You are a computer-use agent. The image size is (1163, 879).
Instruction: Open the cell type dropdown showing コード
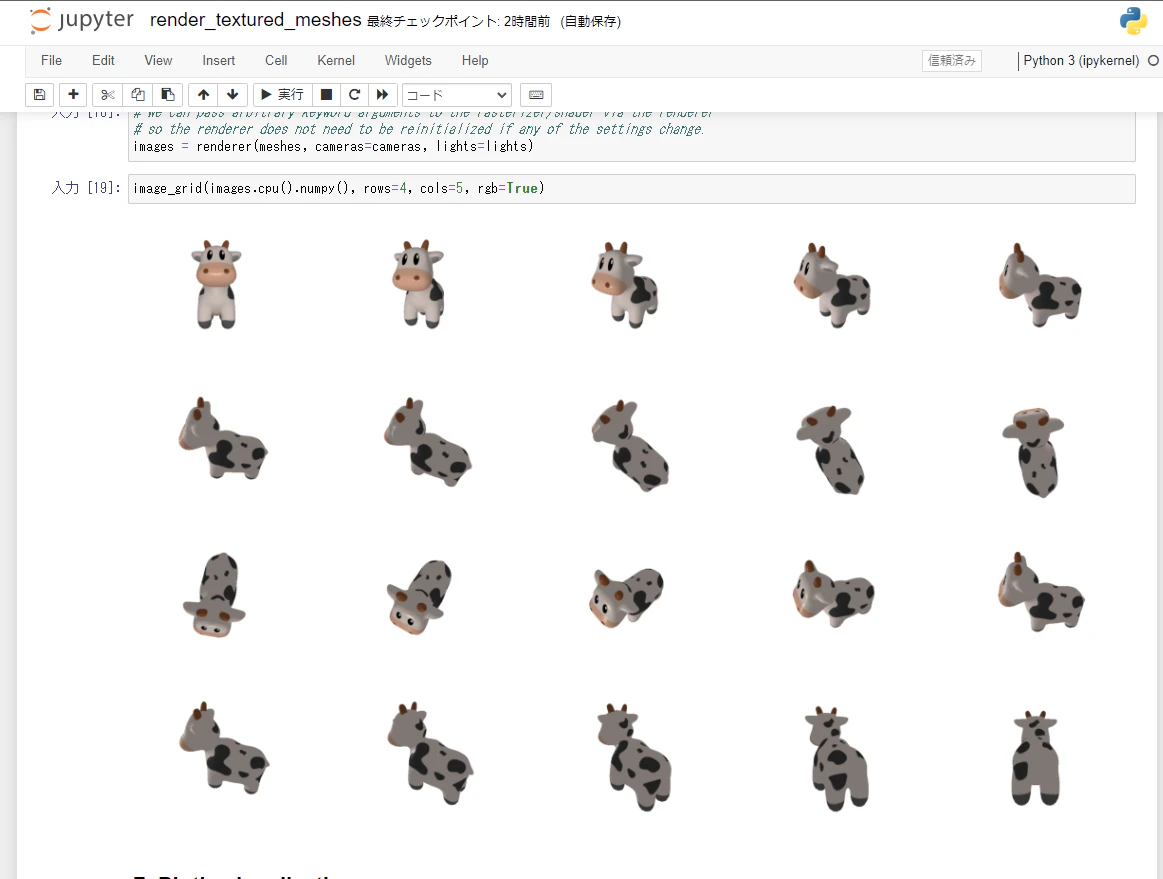[x=456, y=94]
